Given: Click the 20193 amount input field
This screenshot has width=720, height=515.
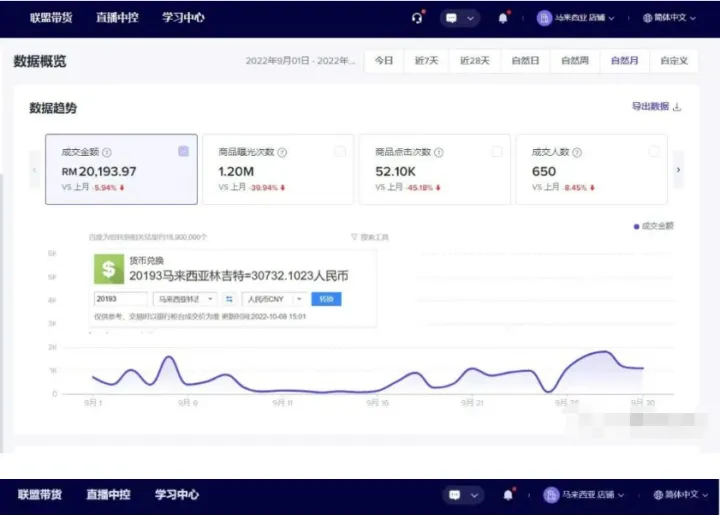Looking at the screenshot, I should [121, 299].
